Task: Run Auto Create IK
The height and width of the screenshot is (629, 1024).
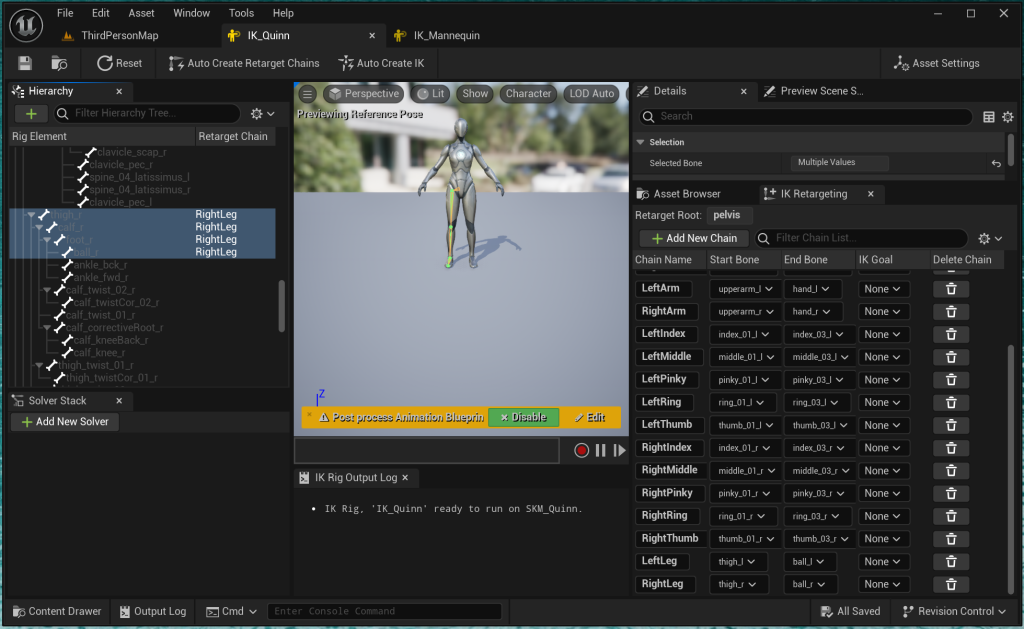Action: click(381, 63)
